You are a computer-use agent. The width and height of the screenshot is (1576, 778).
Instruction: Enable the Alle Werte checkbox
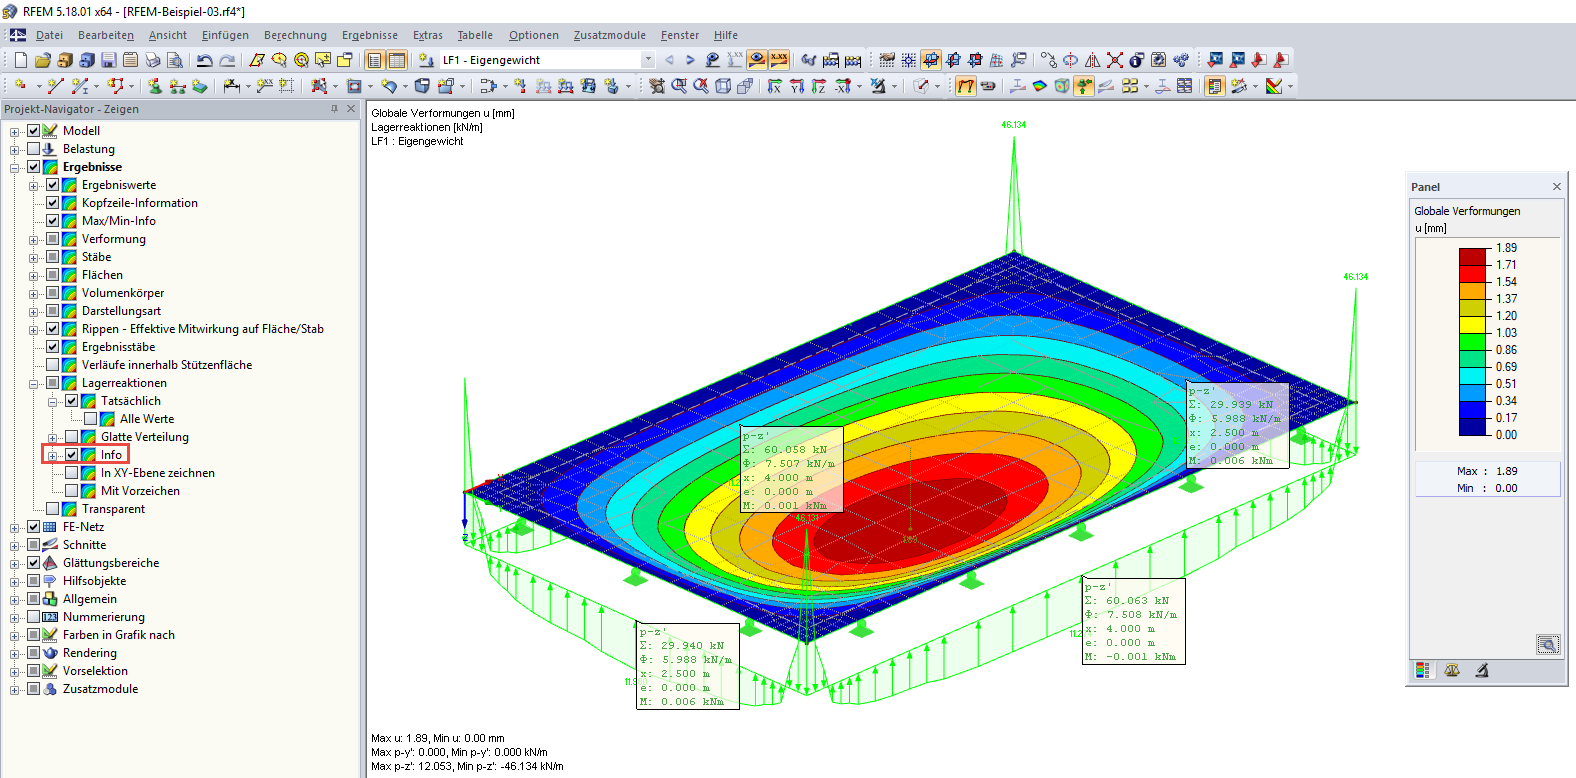pos(90,419)
